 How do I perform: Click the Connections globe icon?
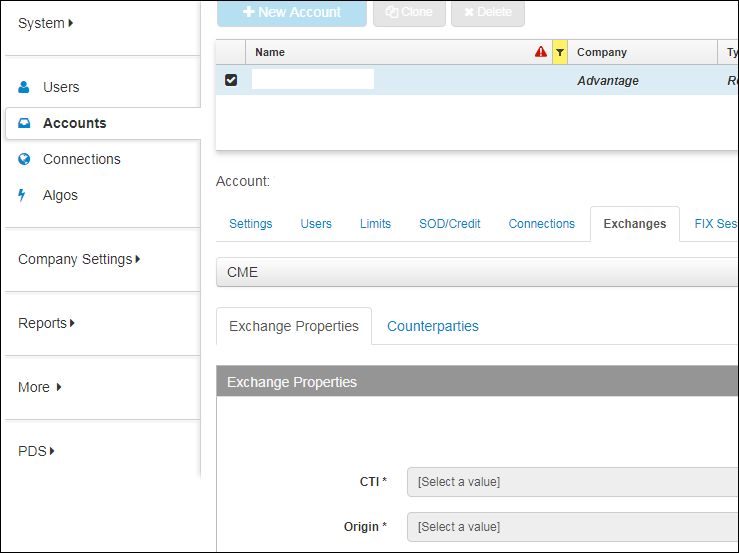pyautogui.click(x=24, y=159)
